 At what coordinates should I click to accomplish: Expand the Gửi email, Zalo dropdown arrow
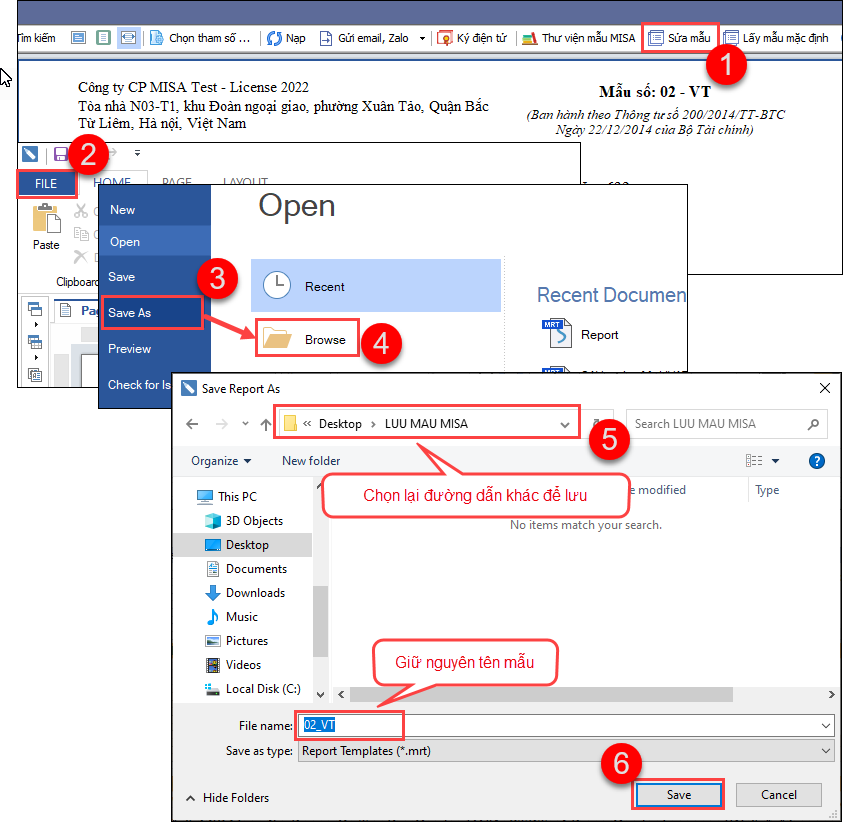click(422, 38)
